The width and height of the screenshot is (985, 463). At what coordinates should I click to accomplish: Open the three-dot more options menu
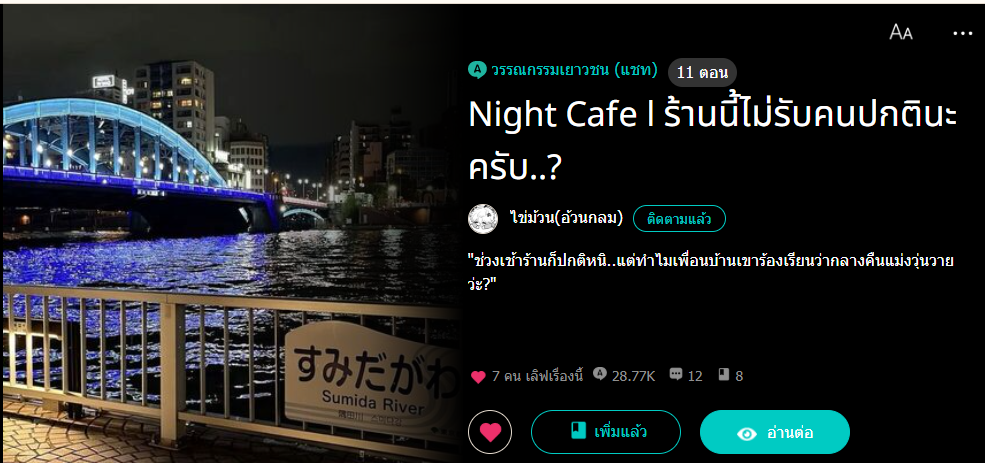[x=962, y=33]
